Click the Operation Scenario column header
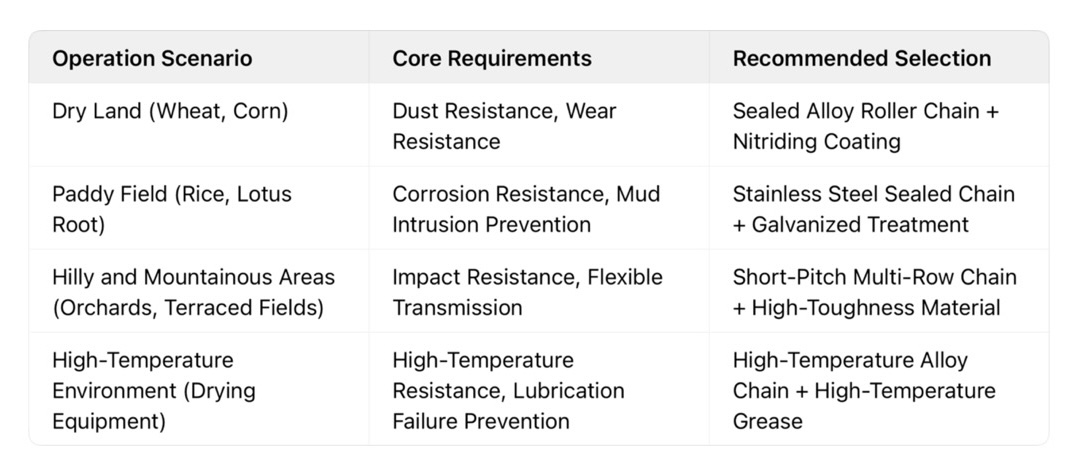Screen dimensions: 1079x471 tap(152, 58)
